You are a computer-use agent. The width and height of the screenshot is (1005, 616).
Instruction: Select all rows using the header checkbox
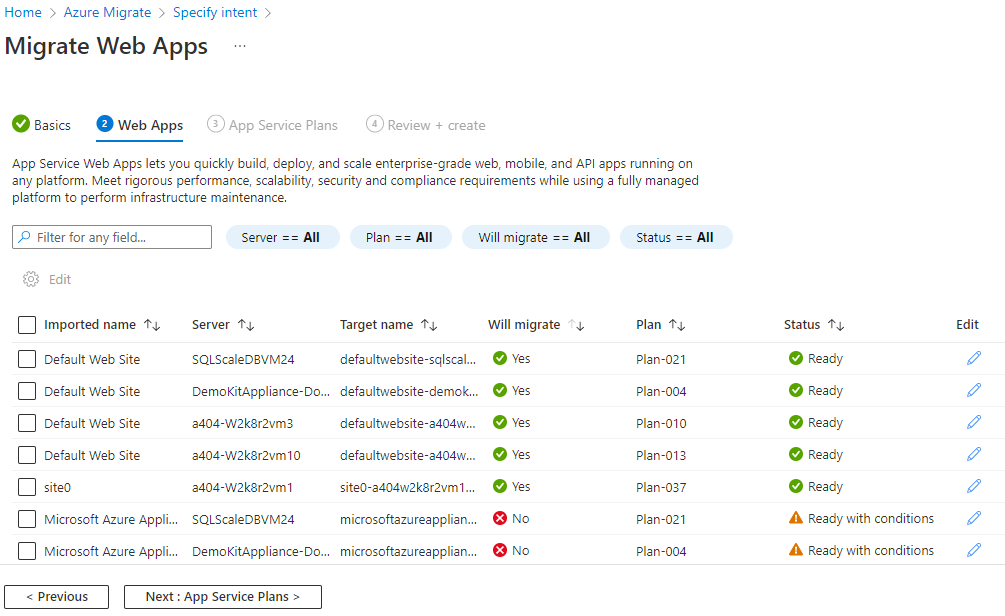pyautogui.click(x=26, y=325)
